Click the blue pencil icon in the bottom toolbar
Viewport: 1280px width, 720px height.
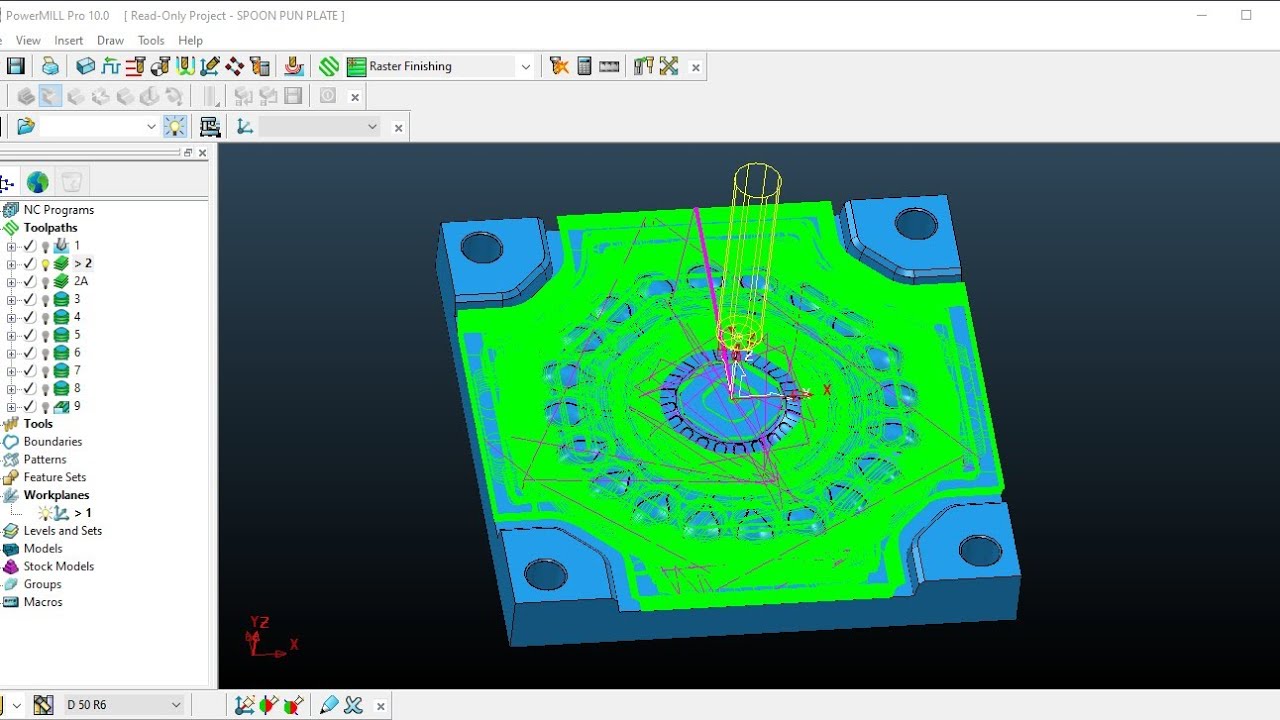[329, 705]
